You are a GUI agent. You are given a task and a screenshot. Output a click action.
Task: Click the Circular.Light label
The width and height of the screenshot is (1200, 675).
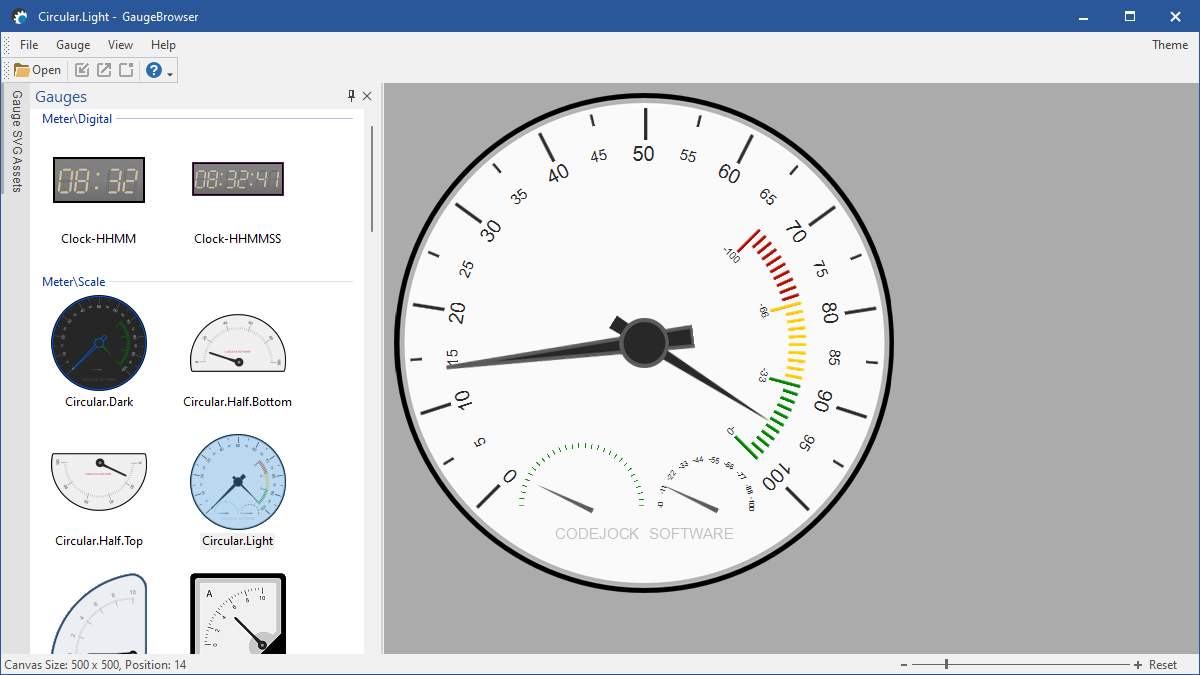(238, 541)
